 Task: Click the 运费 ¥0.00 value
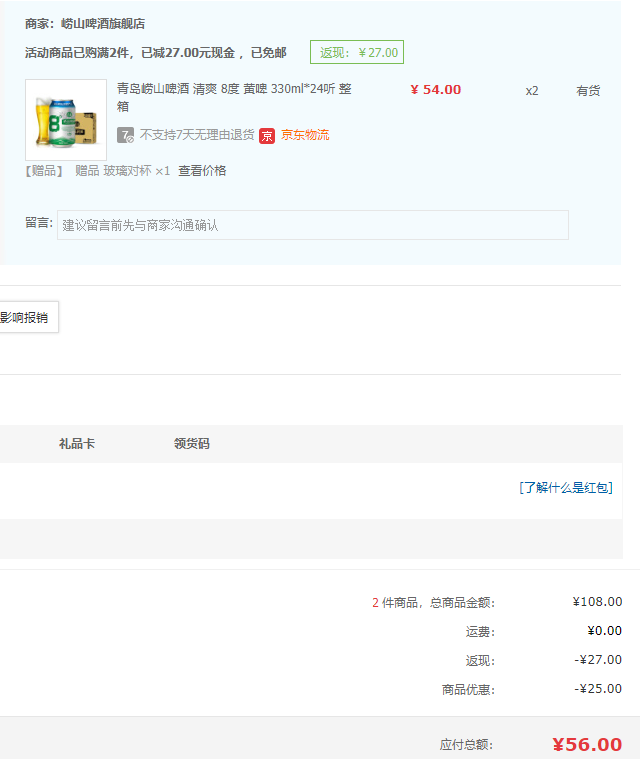(604, 631)
